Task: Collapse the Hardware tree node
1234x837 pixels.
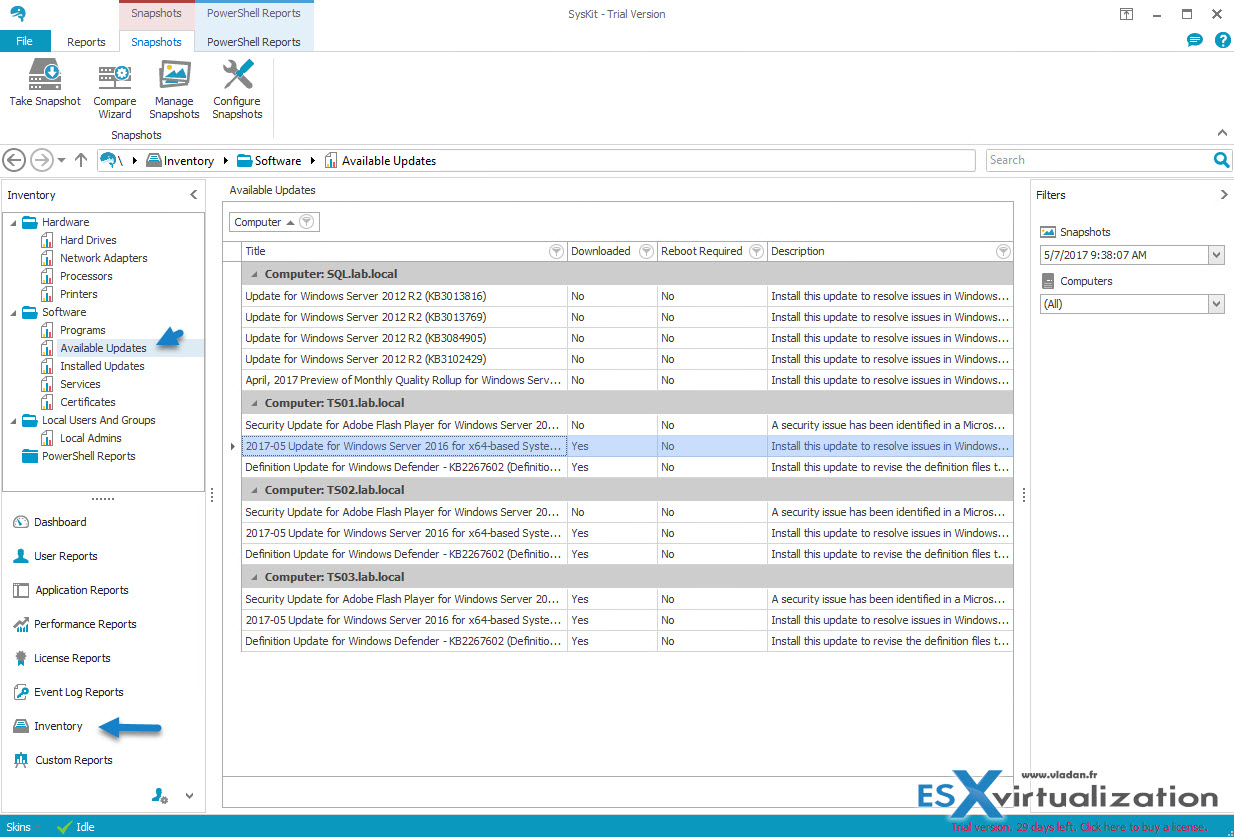Action: tap(13, 222)
